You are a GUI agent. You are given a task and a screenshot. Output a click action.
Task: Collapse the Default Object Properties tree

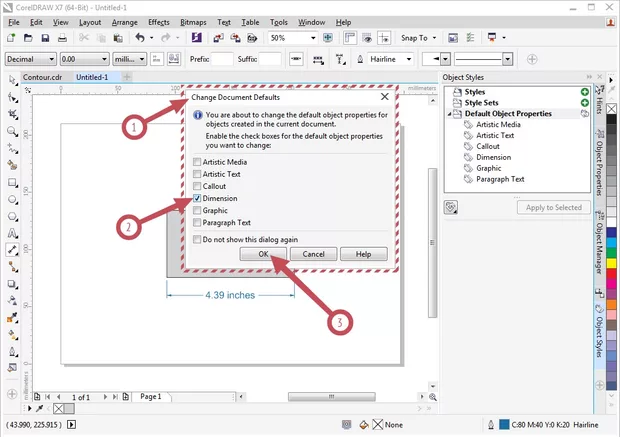[x=458, y=114]
